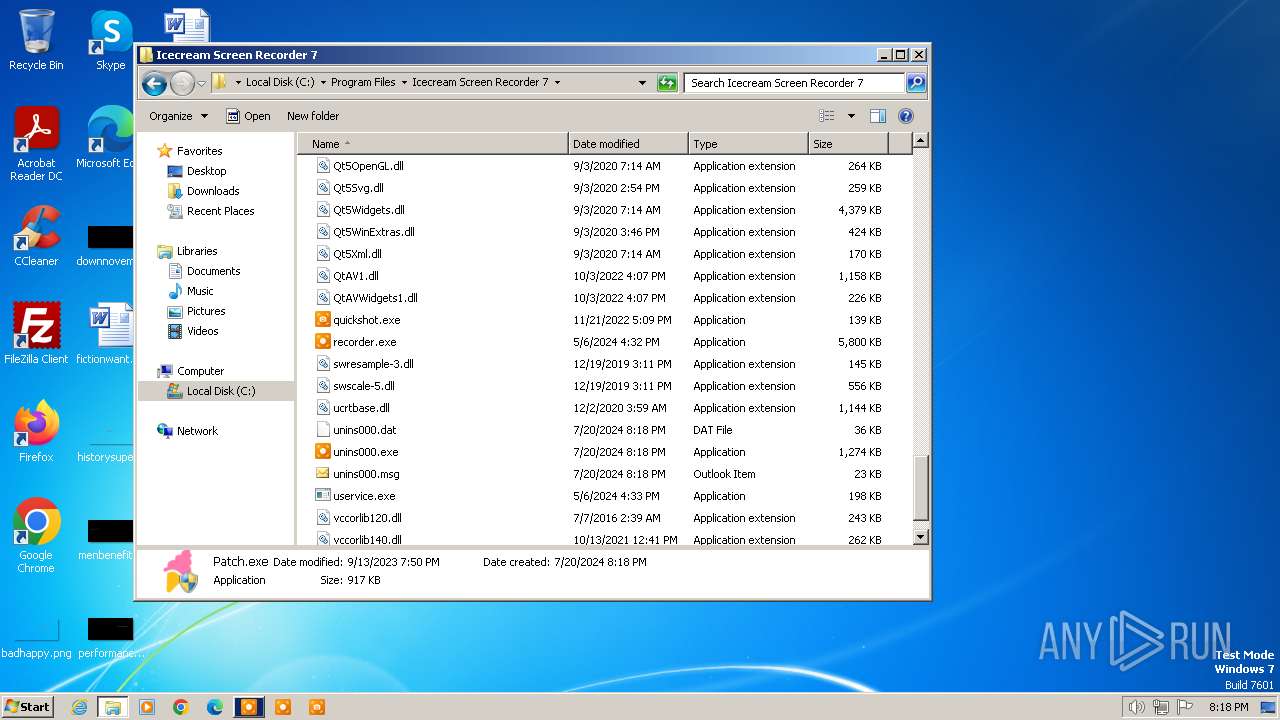Select the Music library
The width and height of the screenshot is (1280, 720).
pyautogui.click(x=200, y=291)
